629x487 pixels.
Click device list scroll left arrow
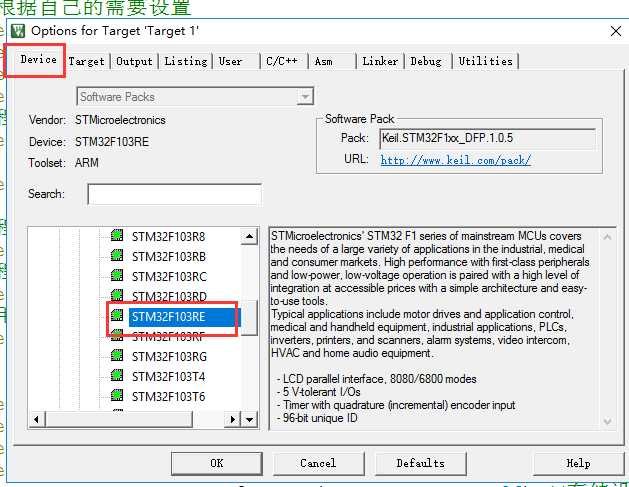pyautogui.click(x=37, y=420)
